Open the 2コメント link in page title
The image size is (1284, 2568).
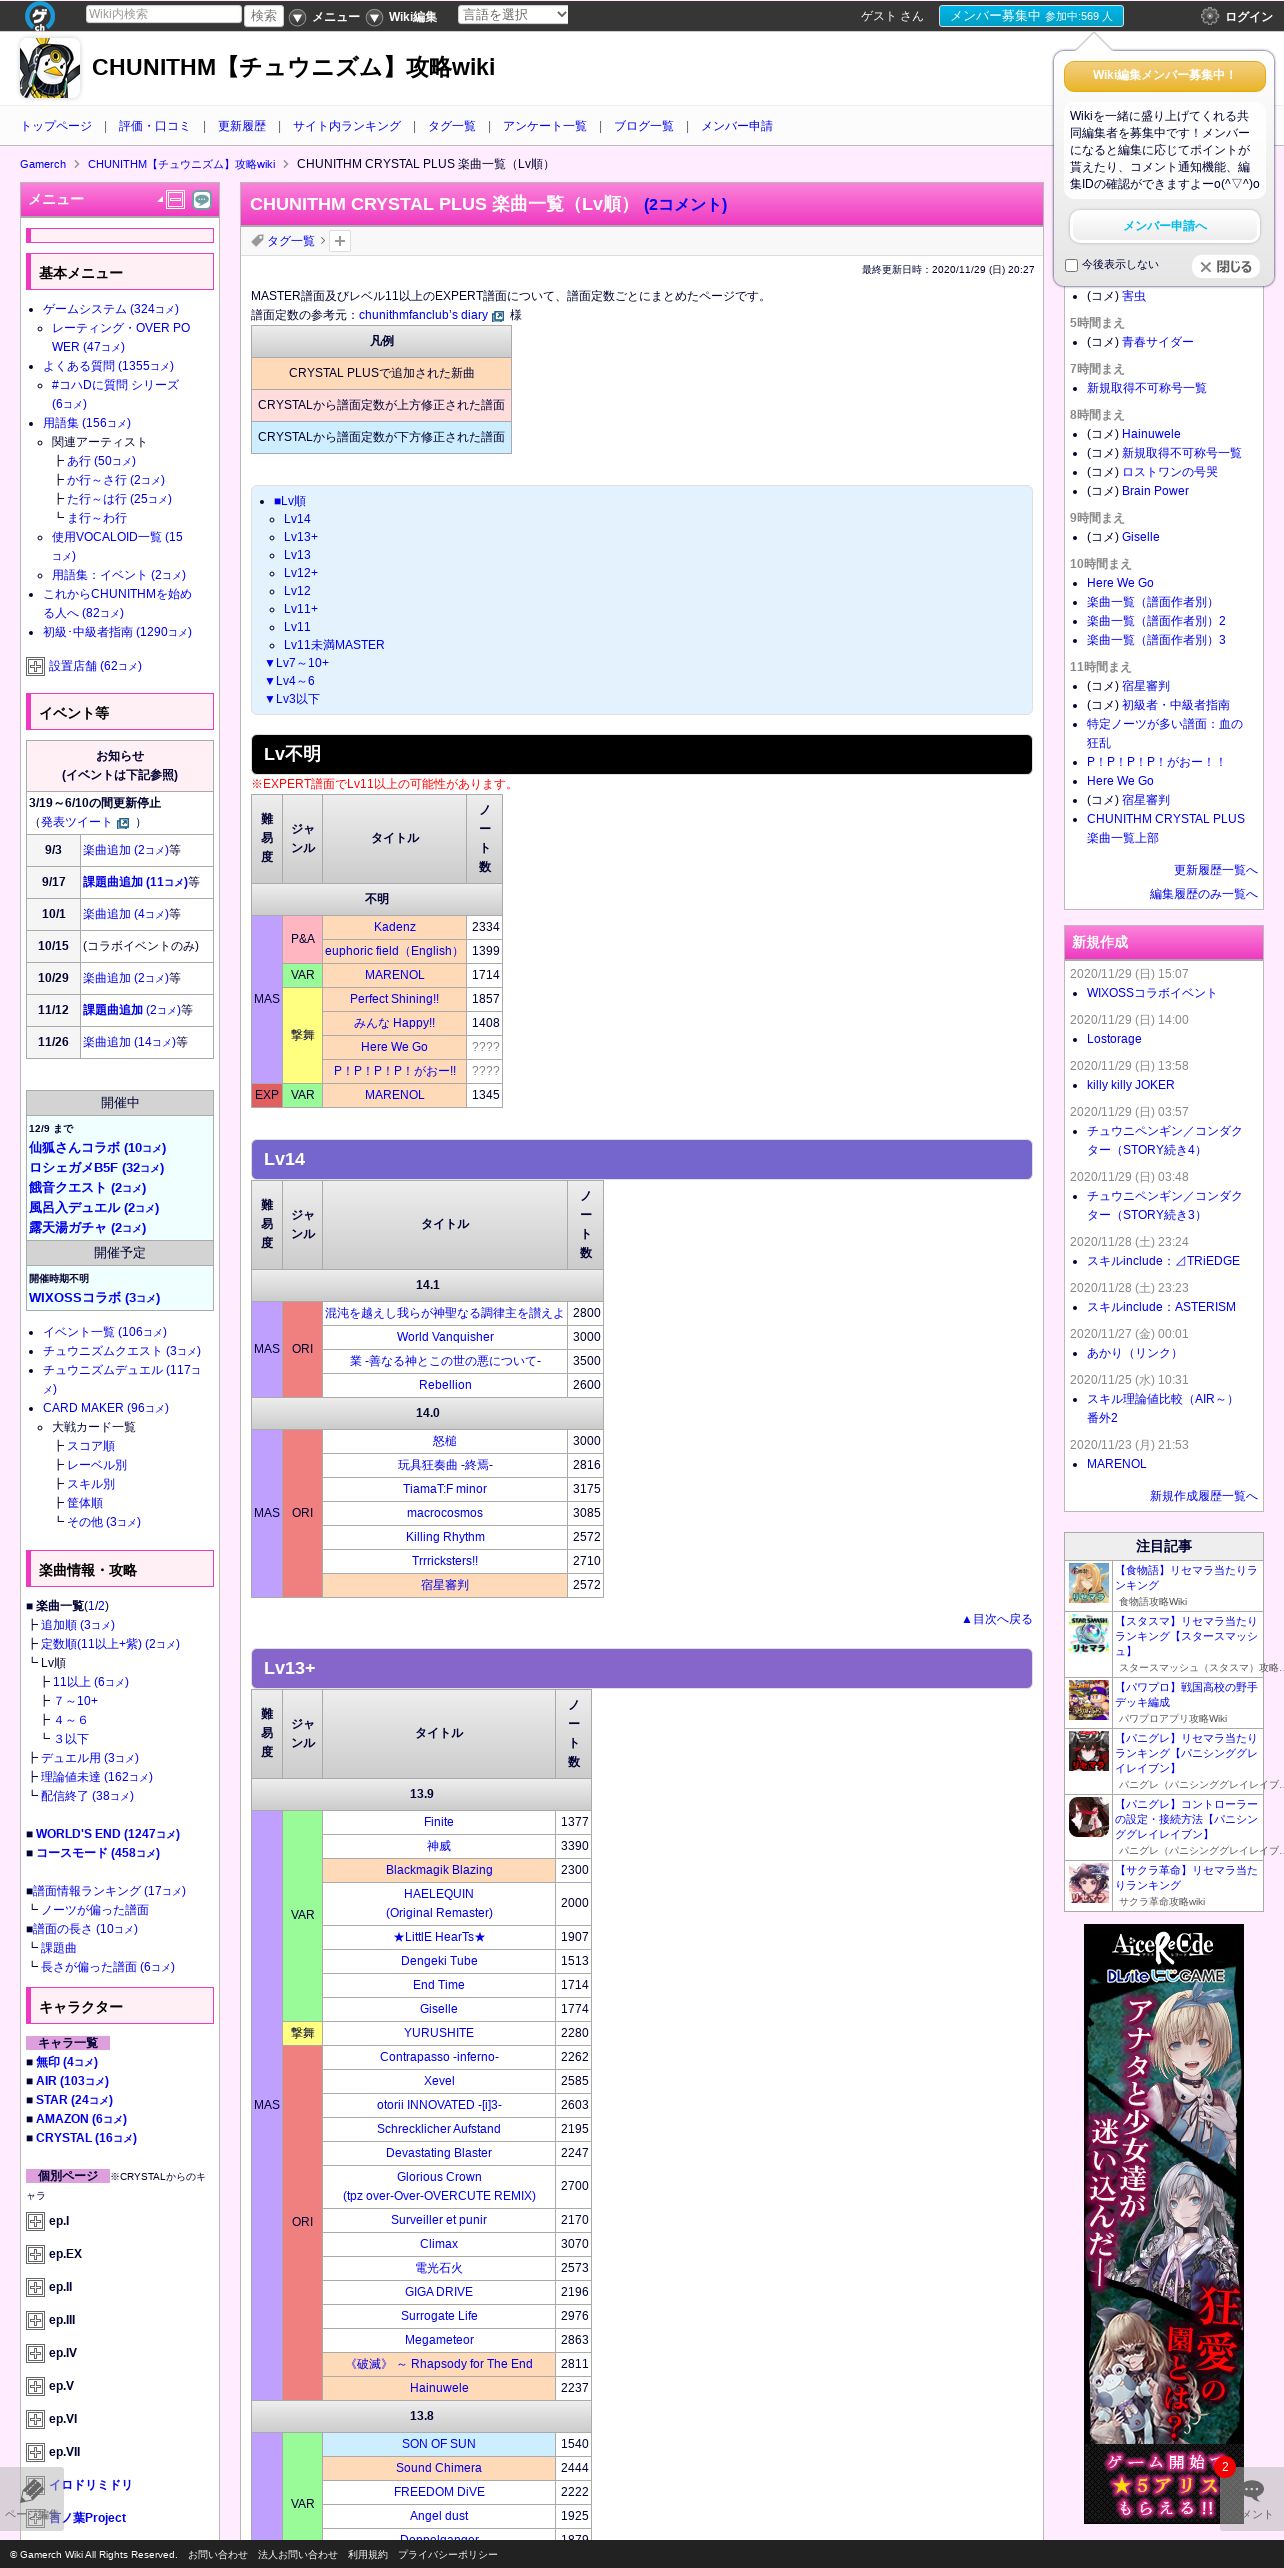[x=686, y=204]
